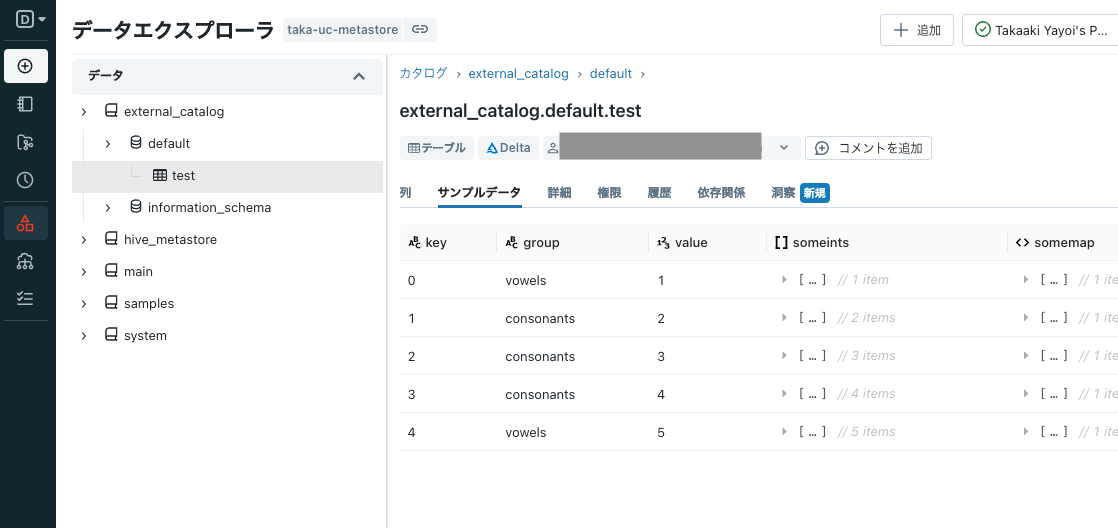Click the value column header
Screen dimensions: 1118x528
[707, 243]
